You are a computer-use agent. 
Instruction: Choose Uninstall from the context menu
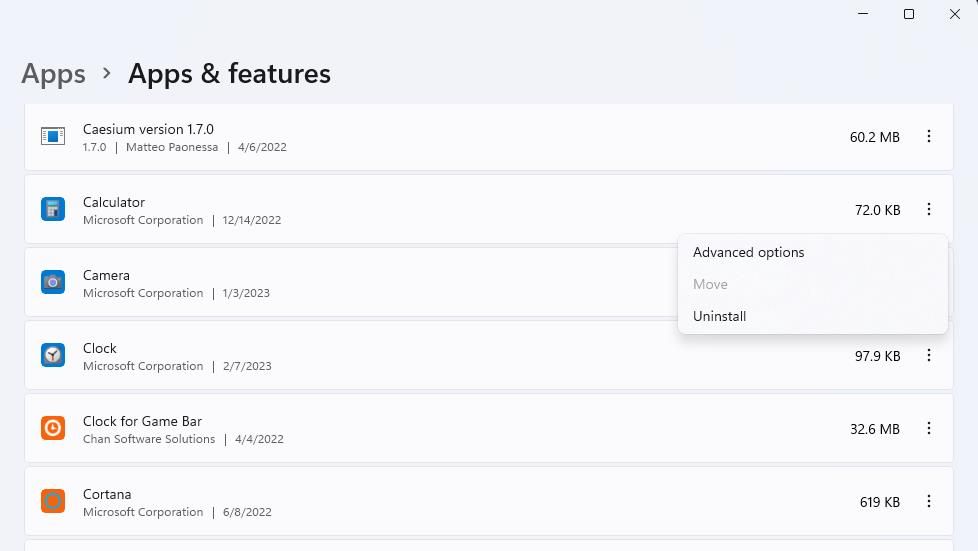719,316
